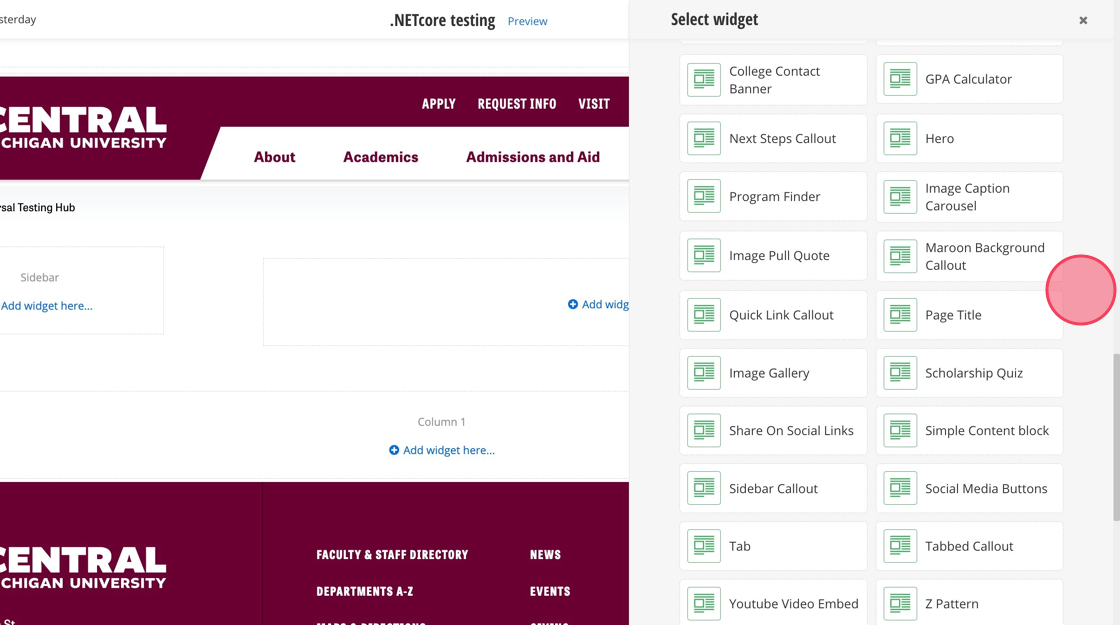This screenshot has height=625, width=1120.
Task: Open the VISIT header link
Action: click(x=594, y=104)
